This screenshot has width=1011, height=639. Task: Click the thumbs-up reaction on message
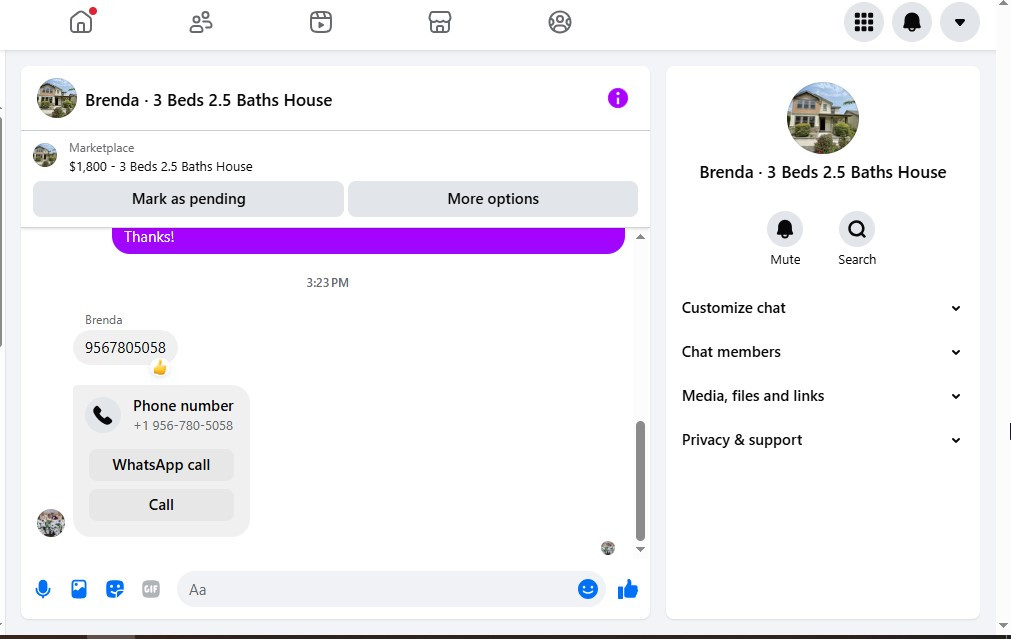coord(159,368)
